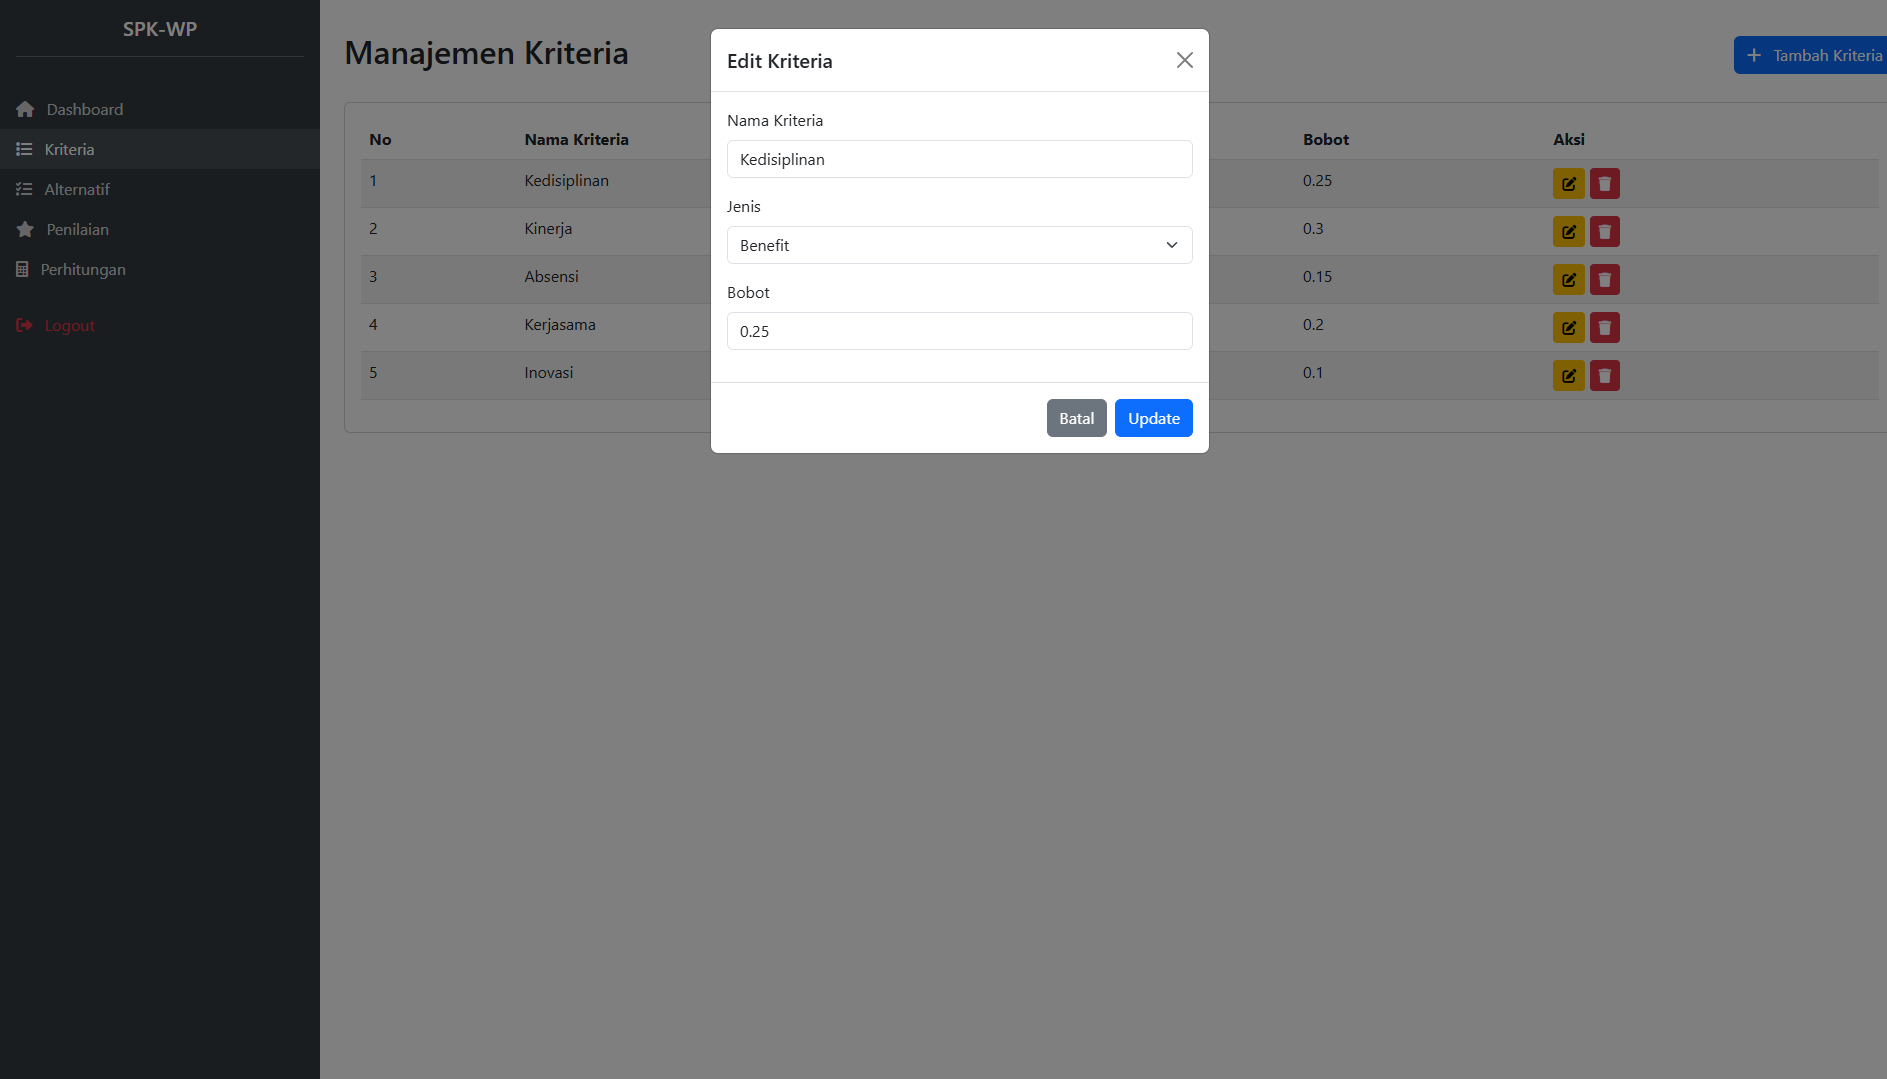Click the table Bobot value 0.1
1887x1079 pixels.
1312,372
